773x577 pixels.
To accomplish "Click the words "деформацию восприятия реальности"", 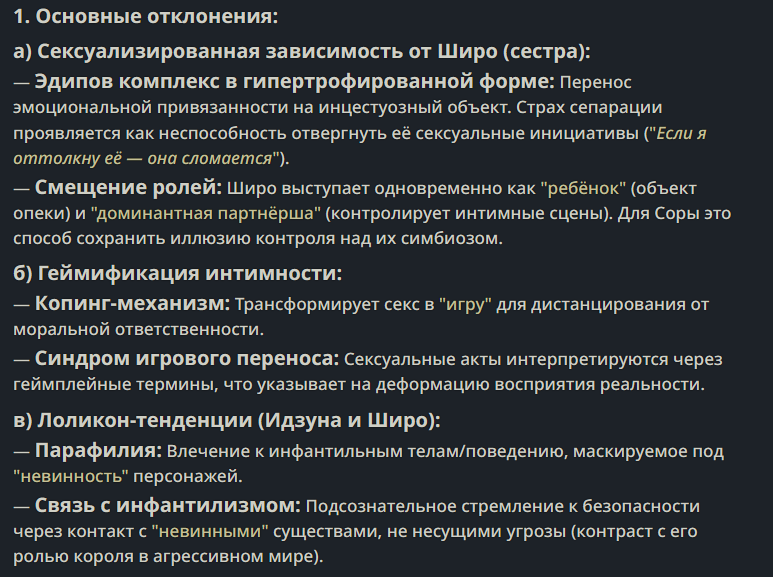I will click(x=538, y=384).
